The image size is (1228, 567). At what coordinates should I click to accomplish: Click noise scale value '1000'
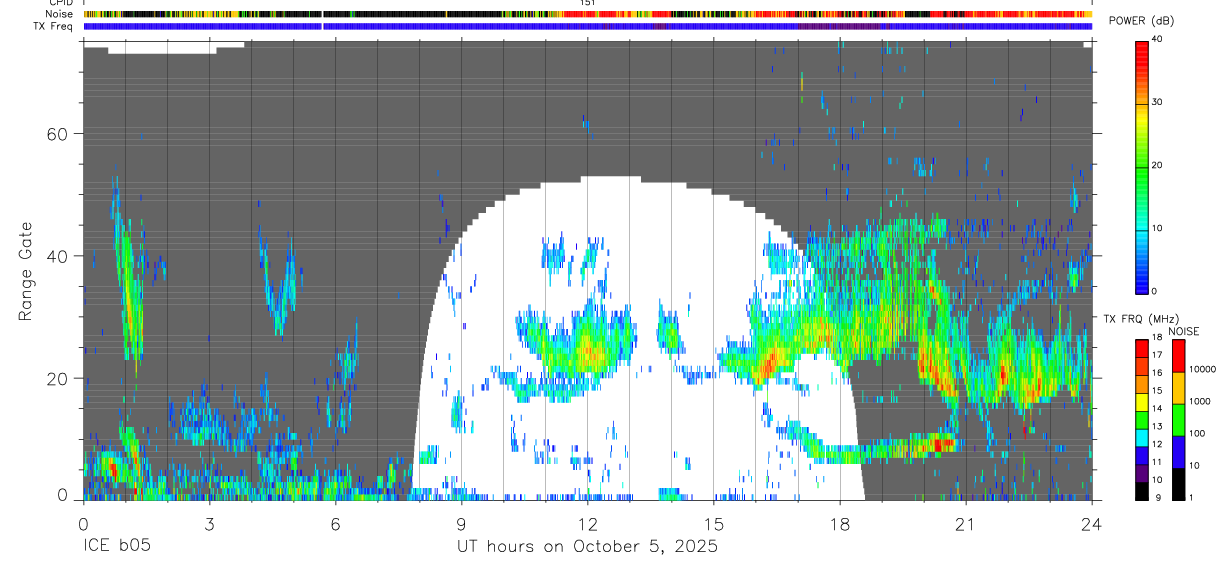[x=1199, y=402]
